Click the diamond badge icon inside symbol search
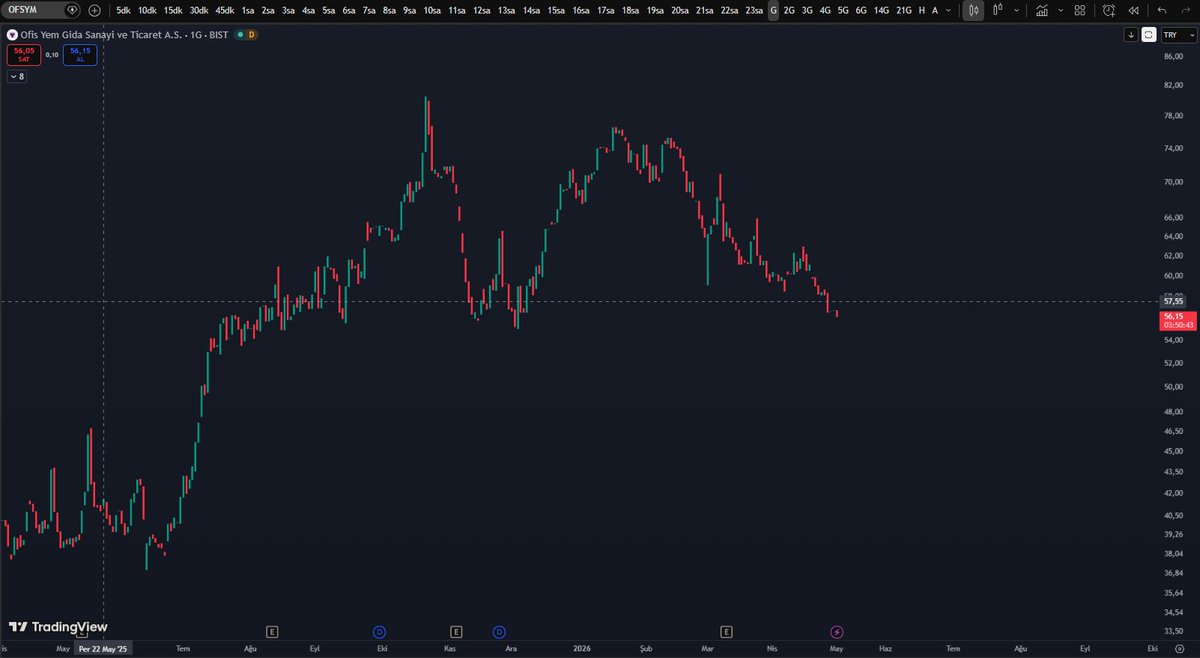 [x=71, y=10]
